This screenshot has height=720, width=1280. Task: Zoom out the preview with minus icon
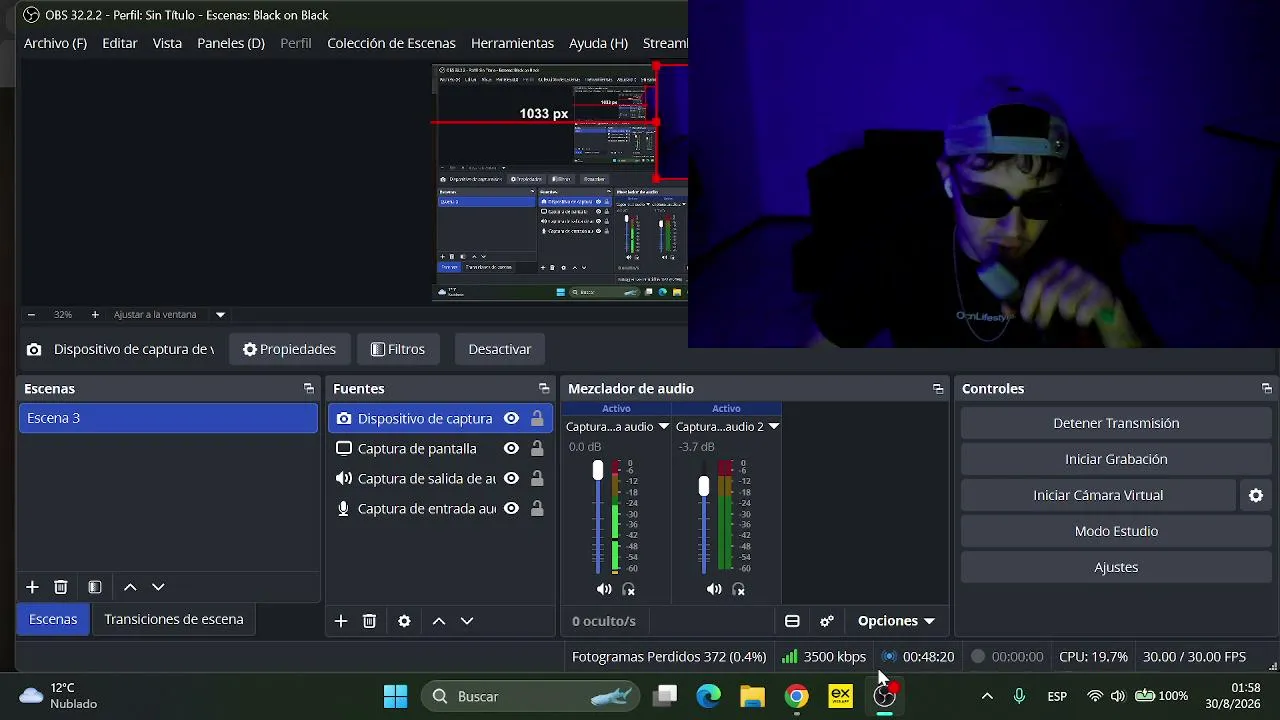point(31,314)
